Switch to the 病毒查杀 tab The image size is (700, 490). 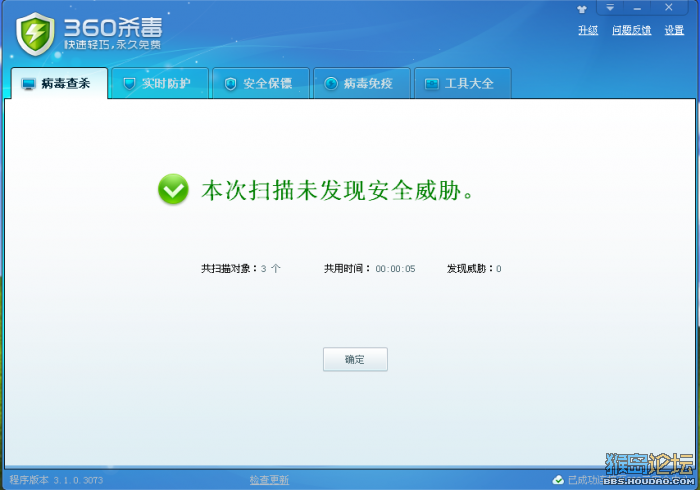(59, 83)
